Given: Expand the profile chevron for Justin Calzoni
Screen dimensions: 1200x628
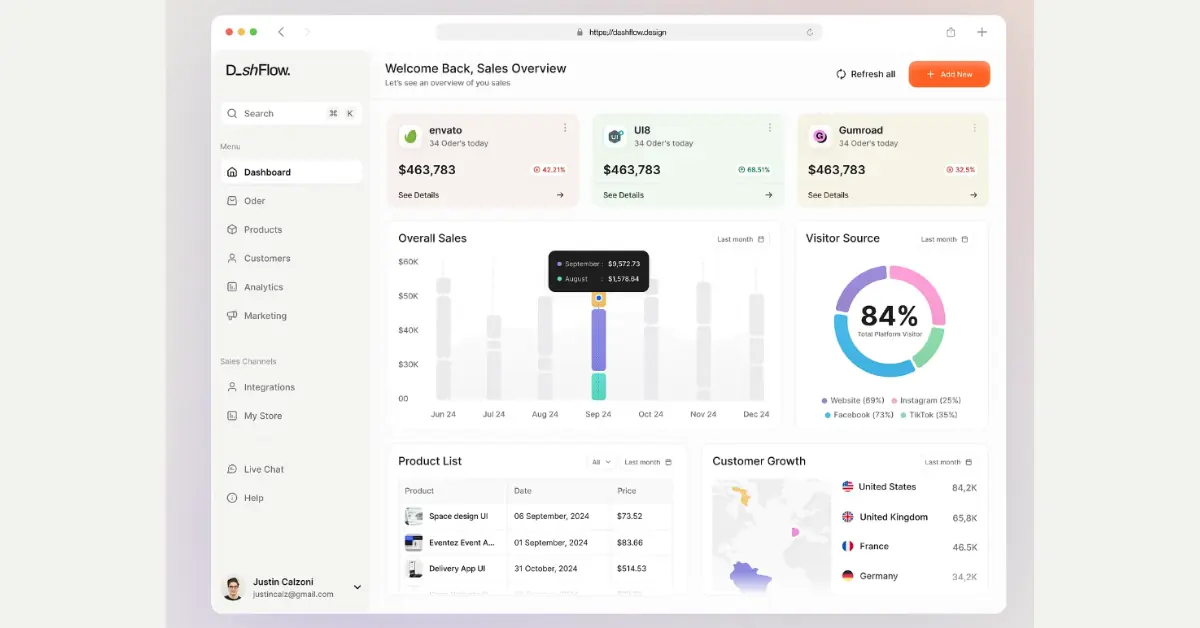Looking at the screenshot, I should click(357, 587).
